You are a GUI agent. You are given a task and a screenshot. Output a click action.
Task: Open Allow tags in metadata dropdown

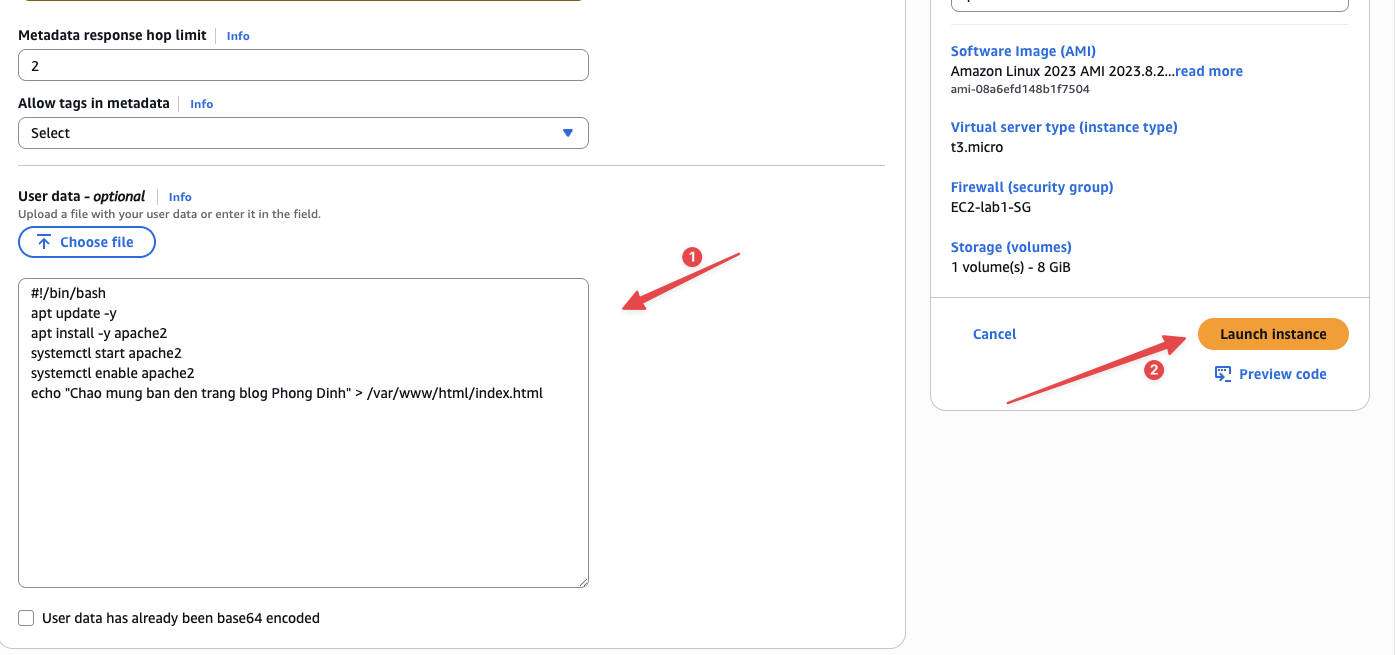[x=303, y=133]
